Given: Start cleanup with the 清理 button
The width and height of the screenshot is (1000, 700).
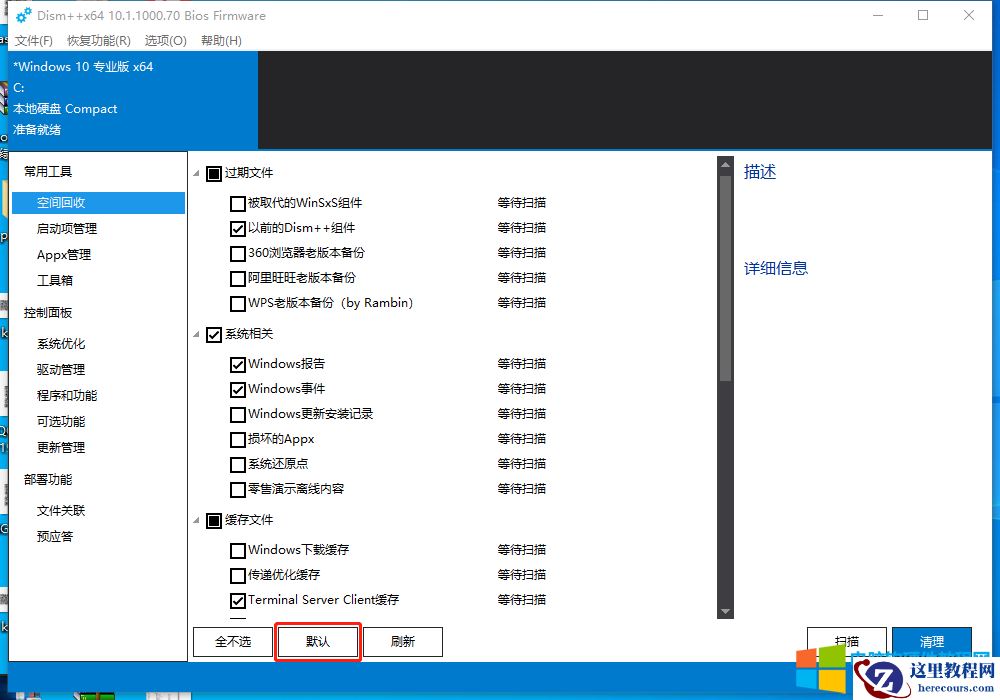Looking at the screenshot, I should pos(932,641).
